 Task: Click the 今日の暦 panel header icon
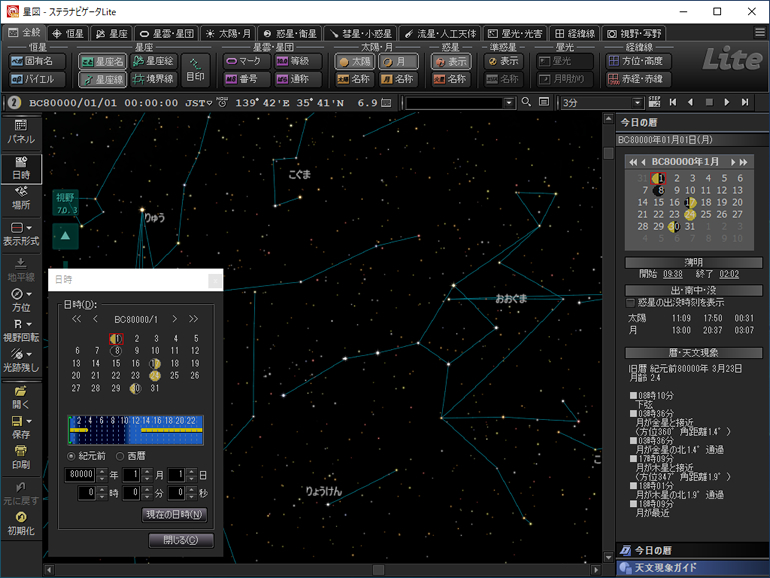(625, 550)
